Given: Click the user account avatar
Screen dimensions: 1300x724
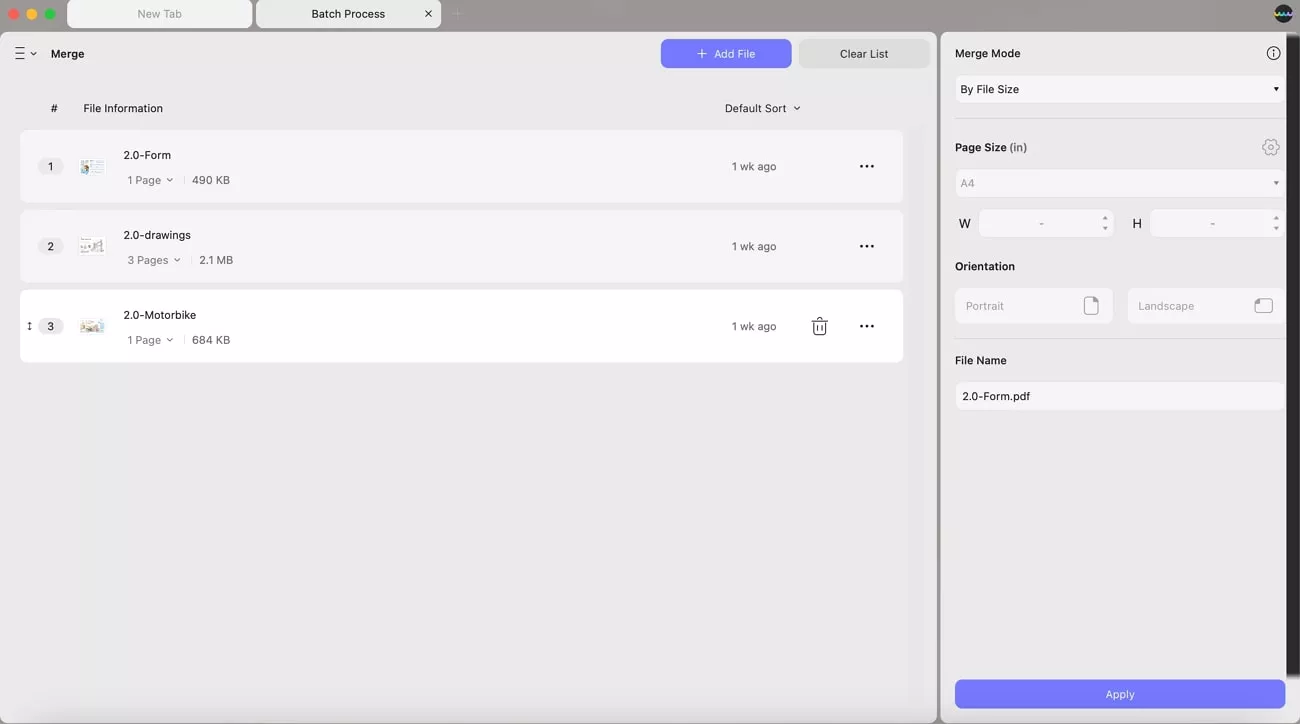Looking at the screenshot, I should 1281,13.
